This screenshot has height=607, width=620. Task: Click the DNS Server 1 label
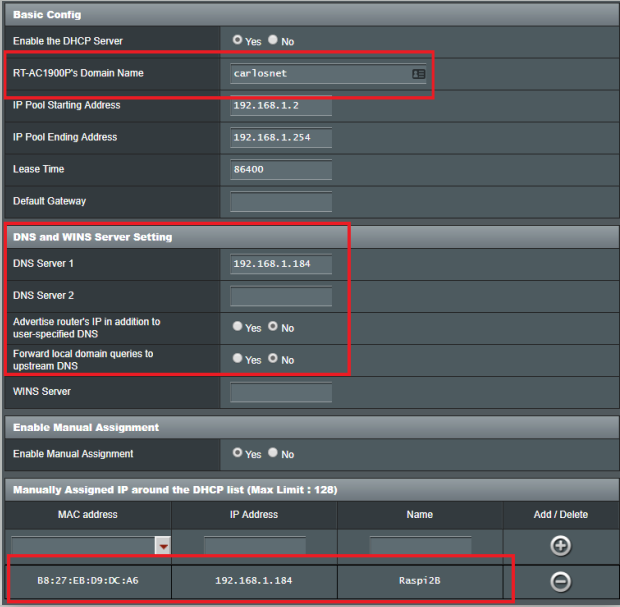[43, 263]
